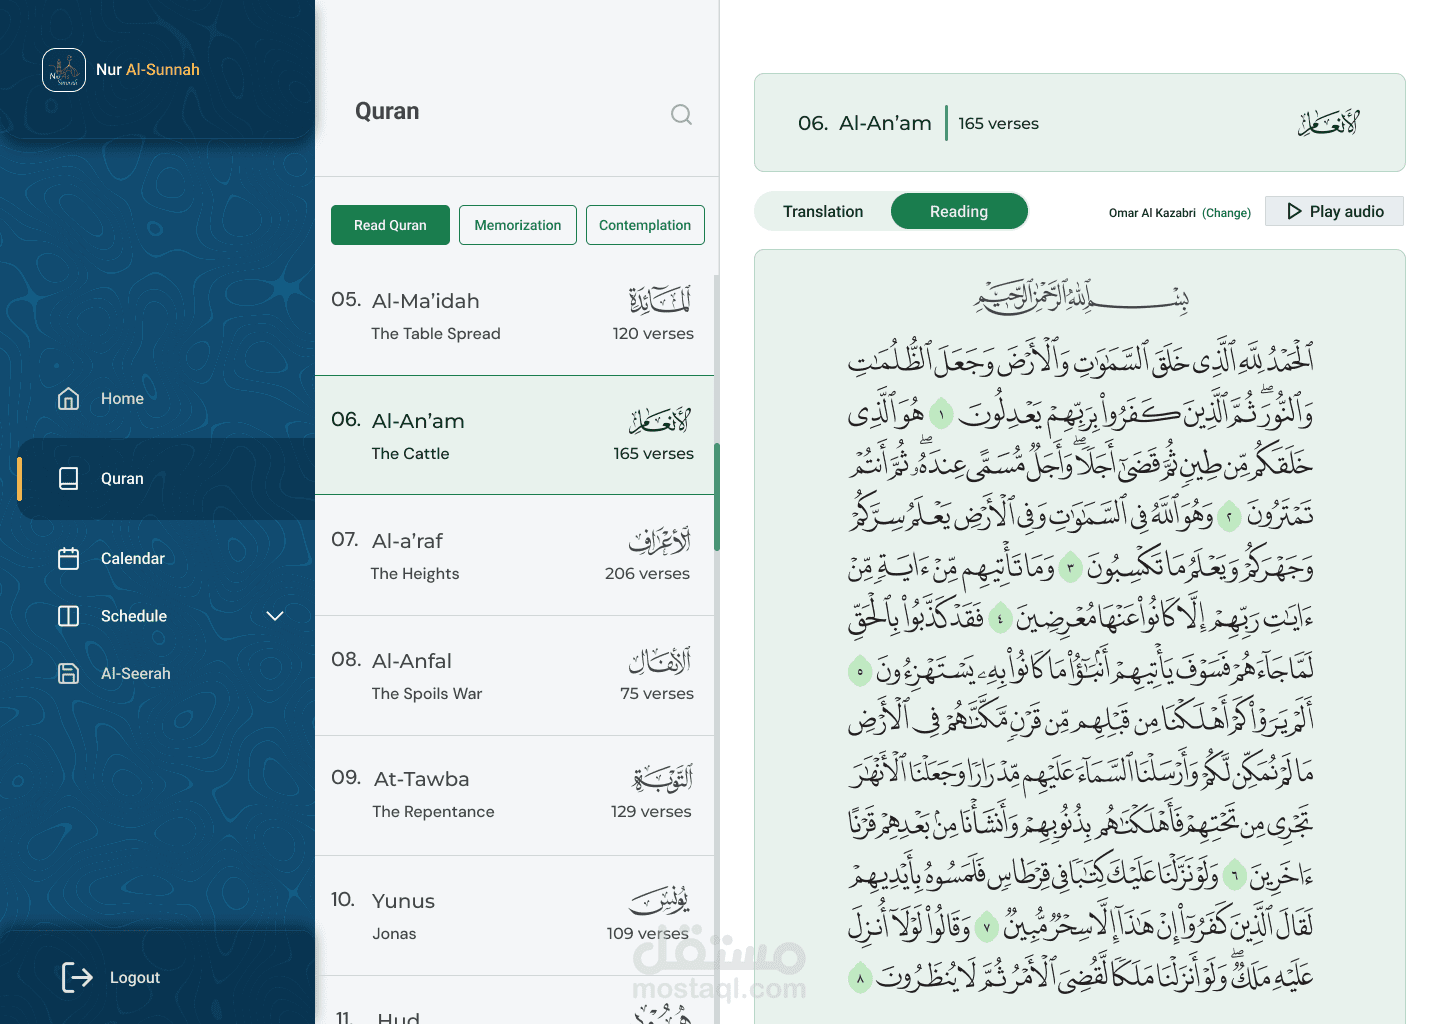Click the Al-Ma'idah Arabic calligraphy icon

click(660, 299)
